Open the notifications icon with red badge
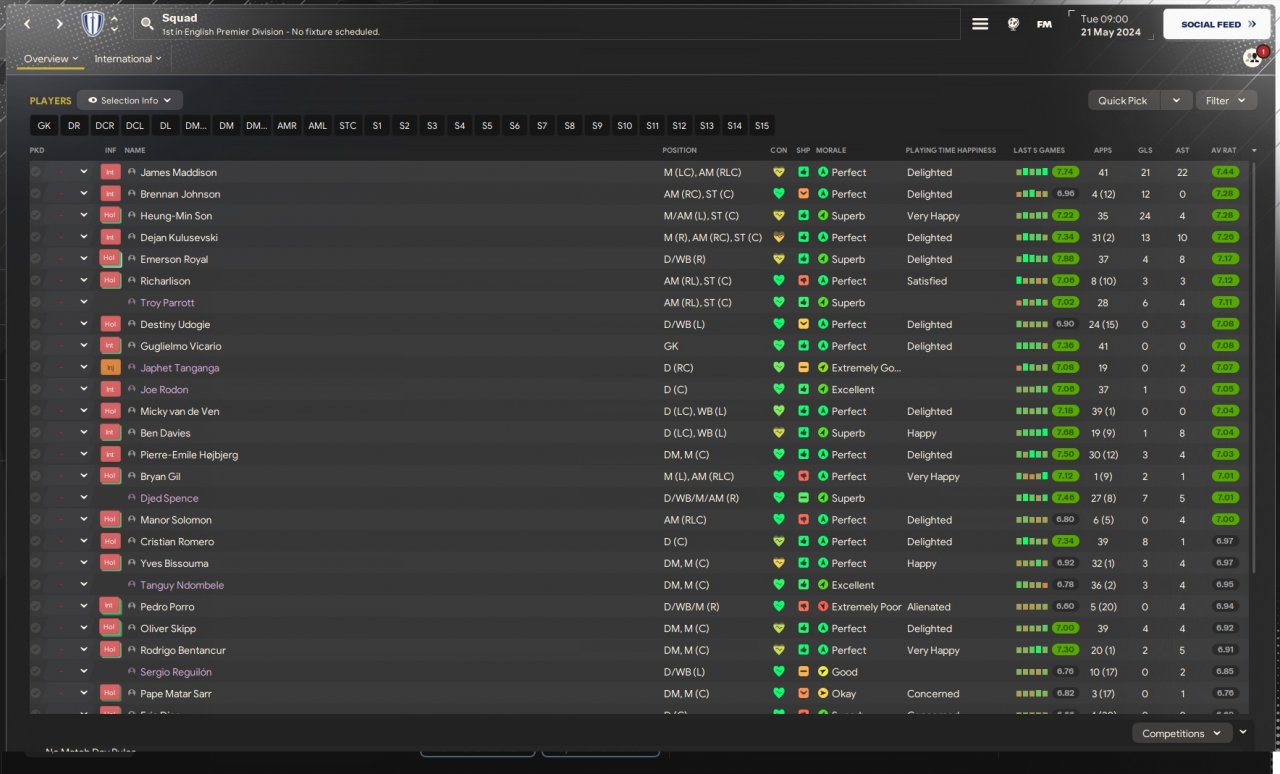This screenshot has width=1280, height=774. pos(1253,58)
